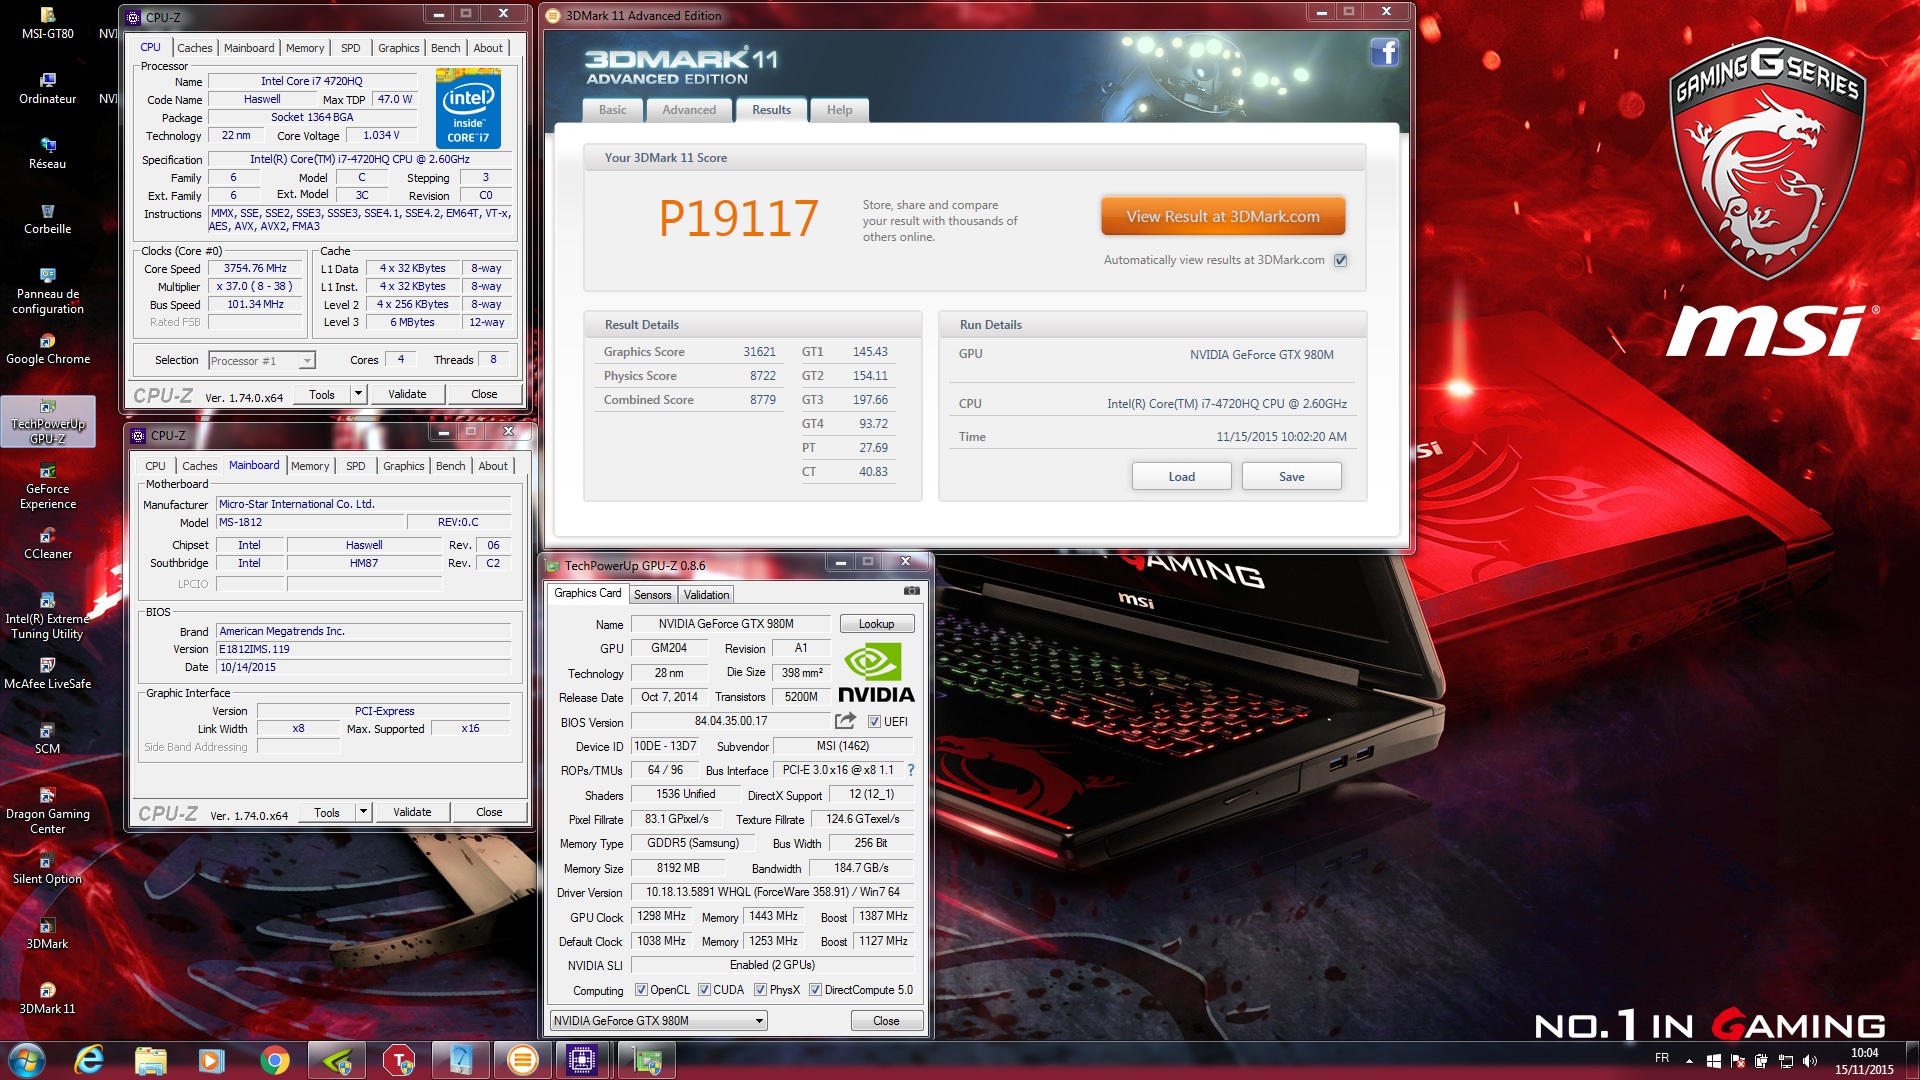Click the volume speaker tray icon
The height and width of the screenshot is (1080, 1920).
(x=1810, y=1061)
